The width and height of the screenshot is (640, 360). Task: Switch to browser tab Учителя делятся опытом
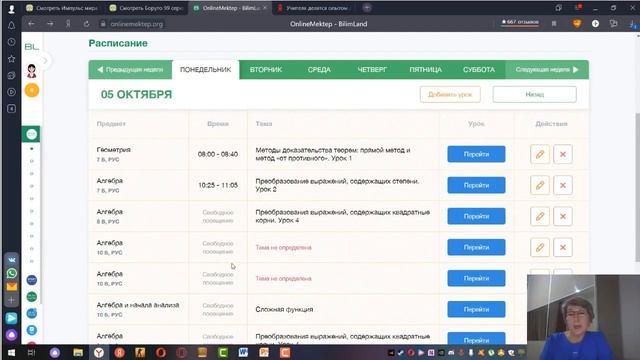point(313,8)
